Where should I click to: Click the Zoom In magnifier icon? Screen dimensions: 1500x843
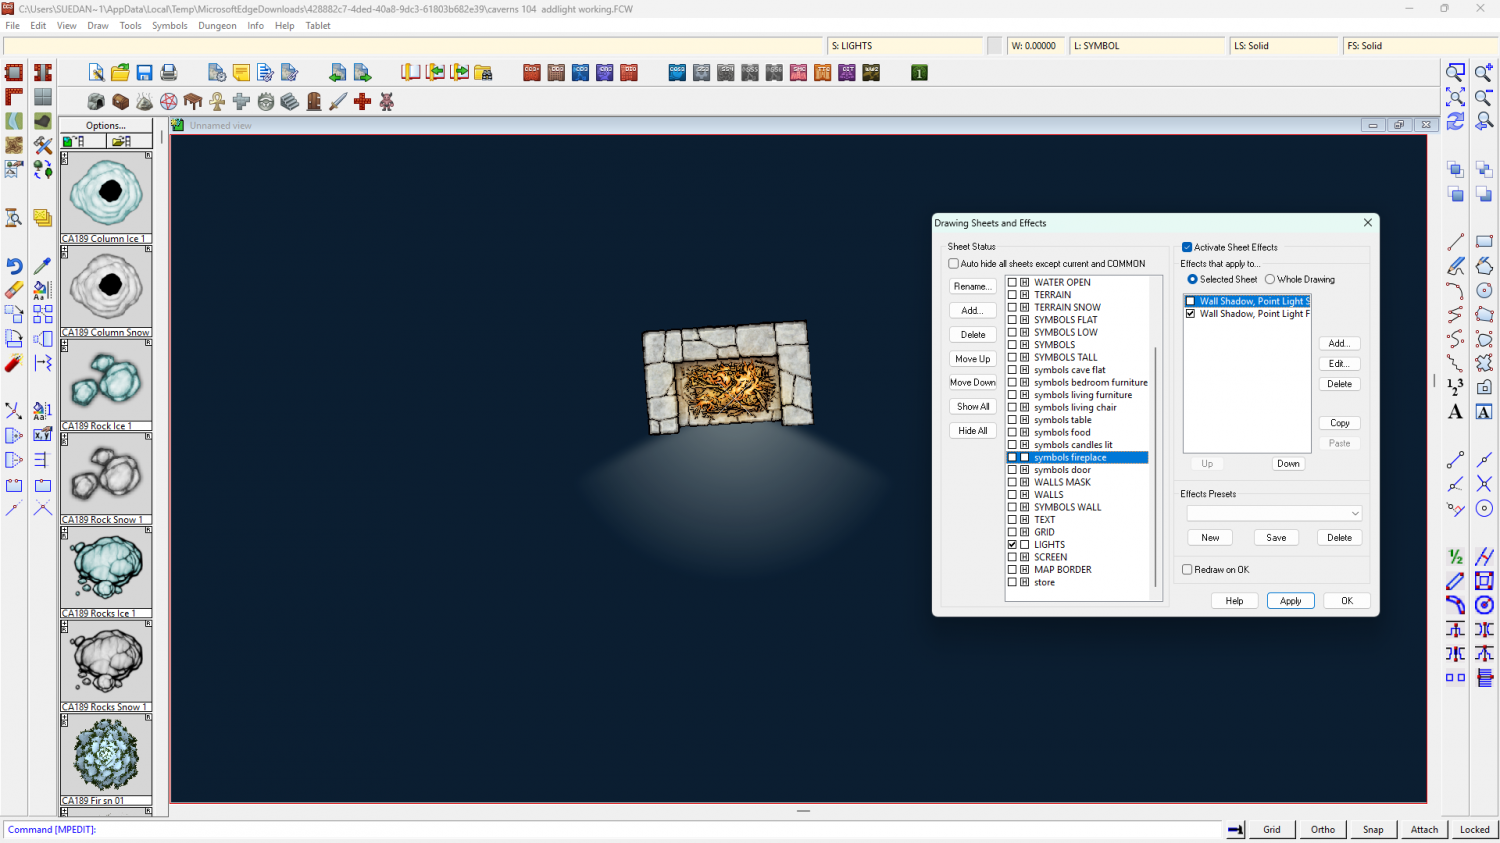tap(1484, 73)
